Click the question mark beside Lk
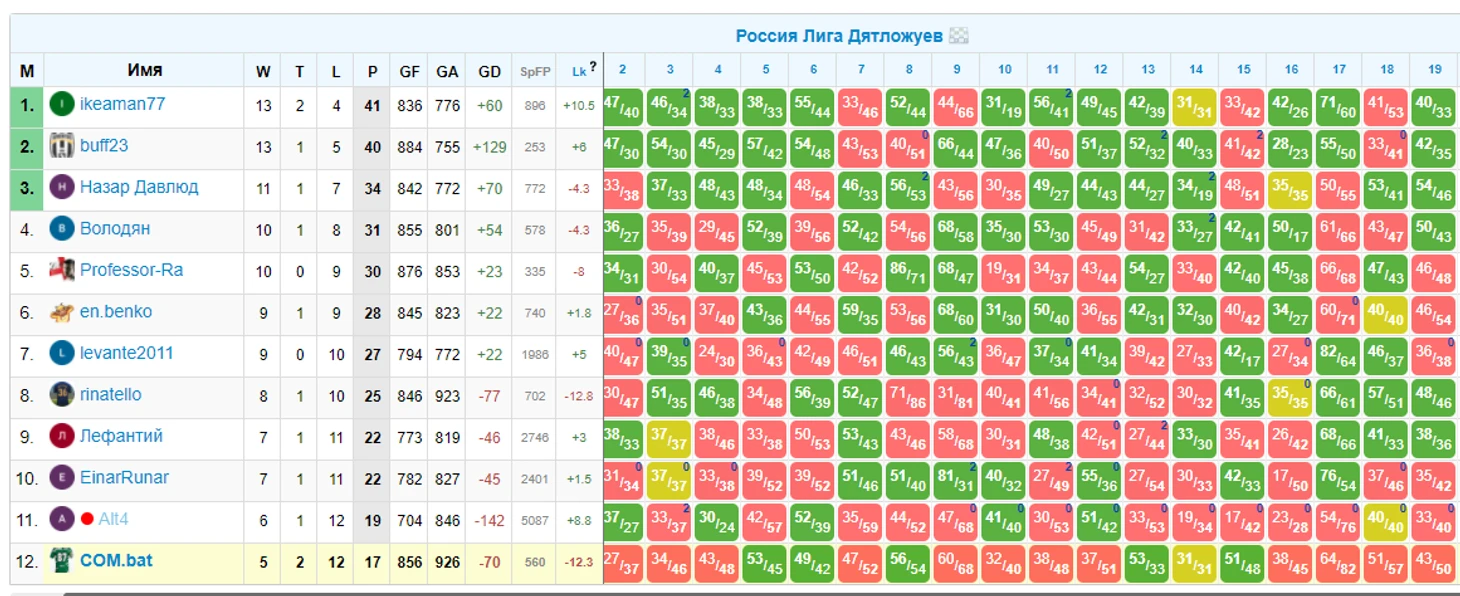This screenshot has height=596, width=1460. (x=593, y=67)
